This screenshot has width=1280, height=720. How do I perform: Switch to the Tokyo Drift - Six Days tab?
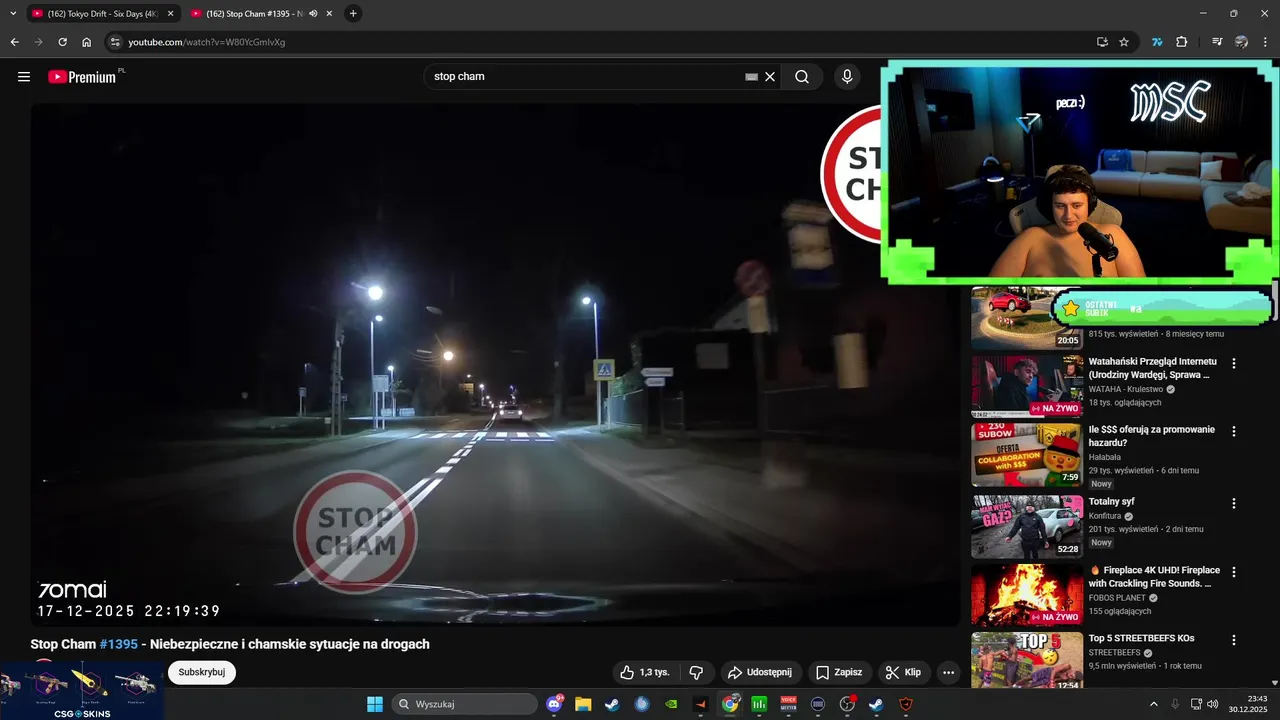point(103,14)
